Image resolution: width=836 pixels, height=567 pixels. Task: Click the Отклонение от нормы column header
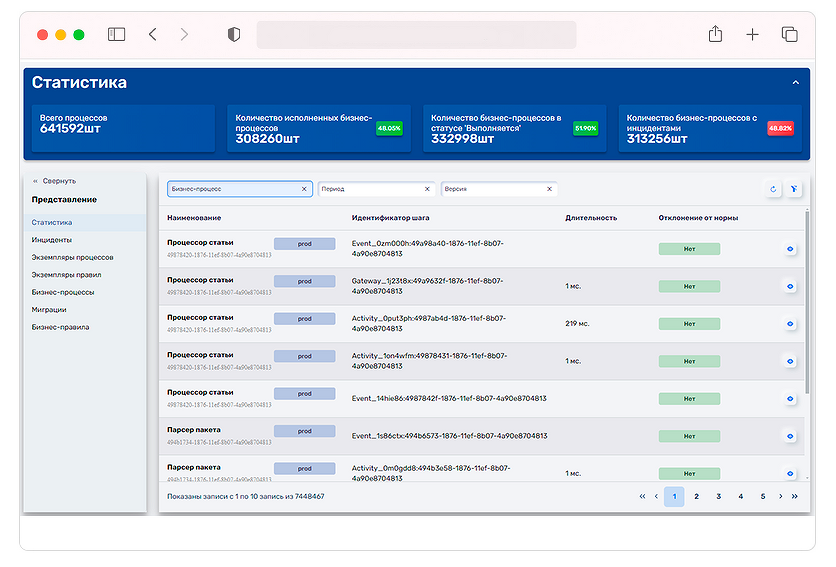pos(698,218)
